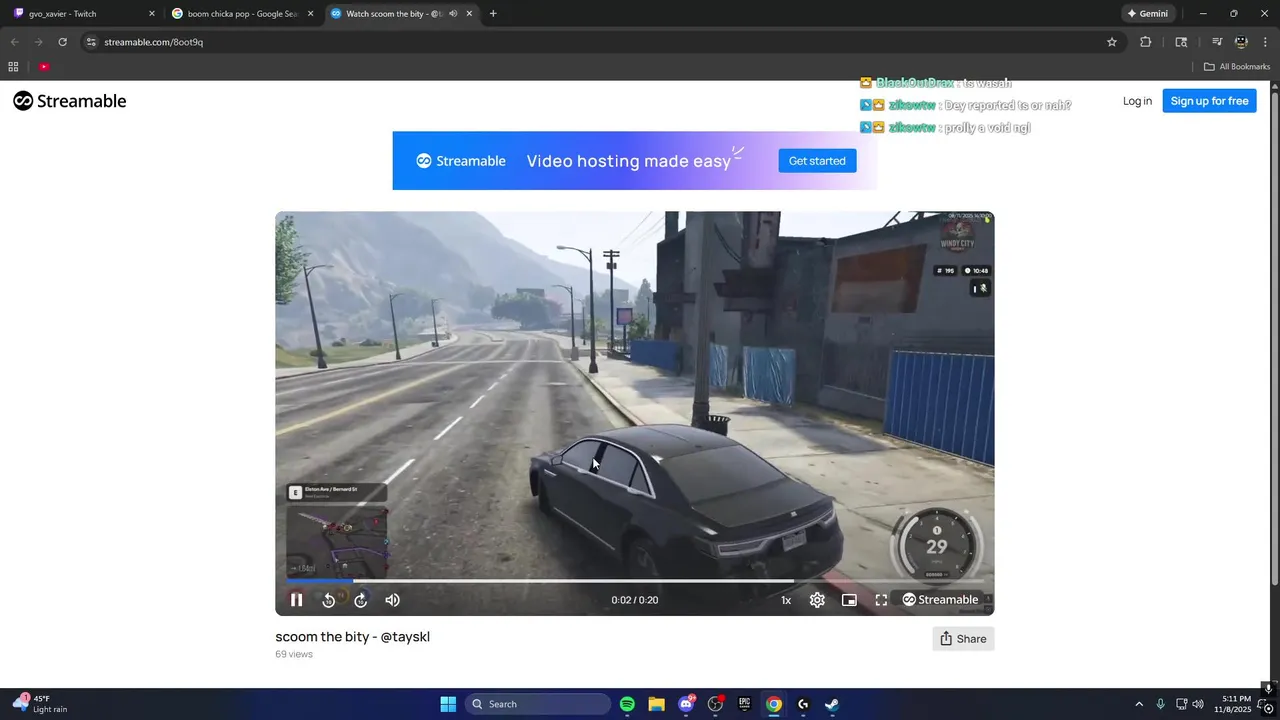Click Streamable logo in header

click(70, 101)
